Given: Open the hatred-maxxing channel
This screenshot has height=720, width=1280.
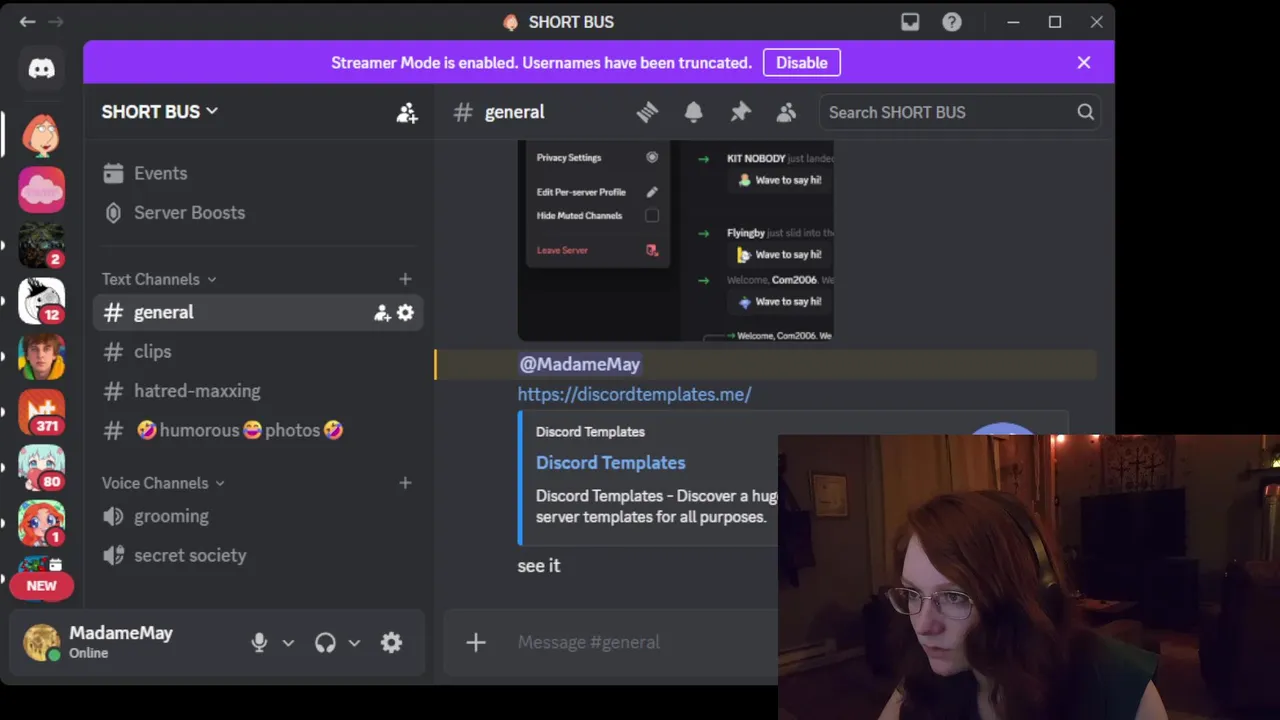Looking at the screenshot, I should tap(258, 391).
